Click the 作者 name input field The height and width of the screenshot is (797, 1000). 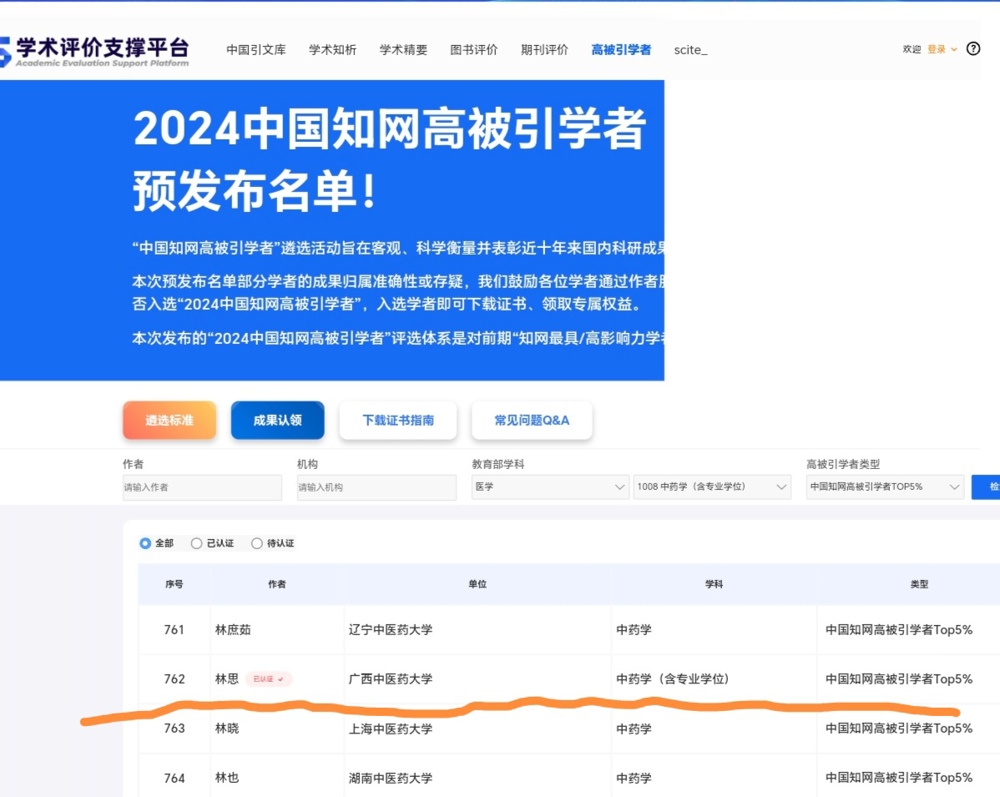click(x=202, y=487)
